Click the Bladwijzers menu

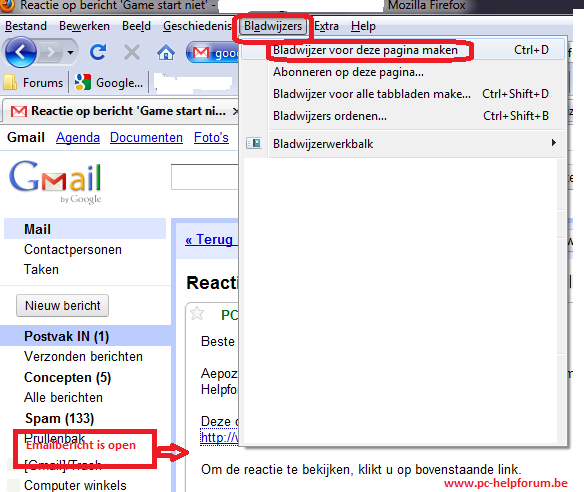273,26
